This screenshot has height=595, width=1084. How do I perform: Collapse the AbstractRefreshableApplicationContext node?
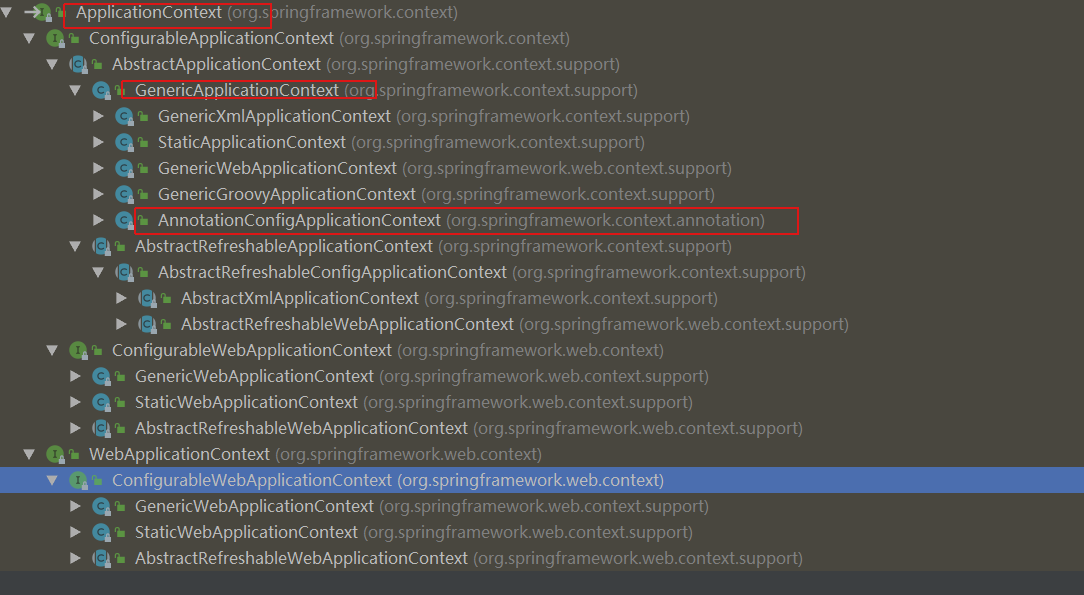click(75, 246)
